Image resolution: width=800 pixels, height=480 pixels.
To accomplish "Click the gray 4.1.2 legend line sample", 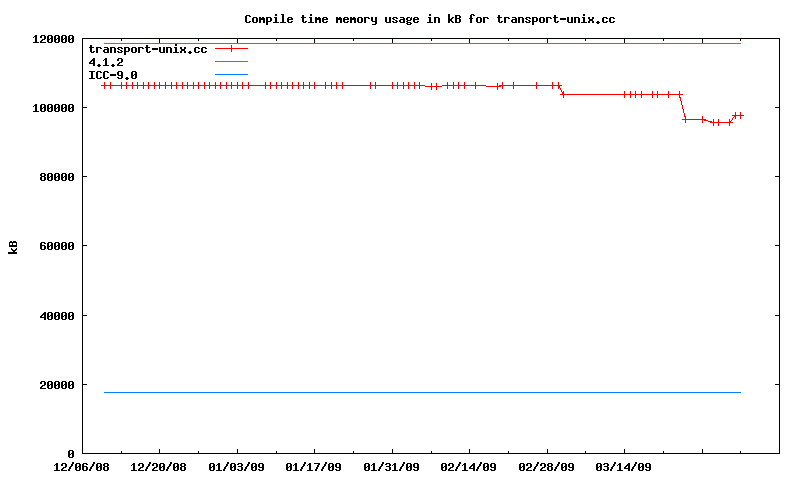I will [231, 62].
